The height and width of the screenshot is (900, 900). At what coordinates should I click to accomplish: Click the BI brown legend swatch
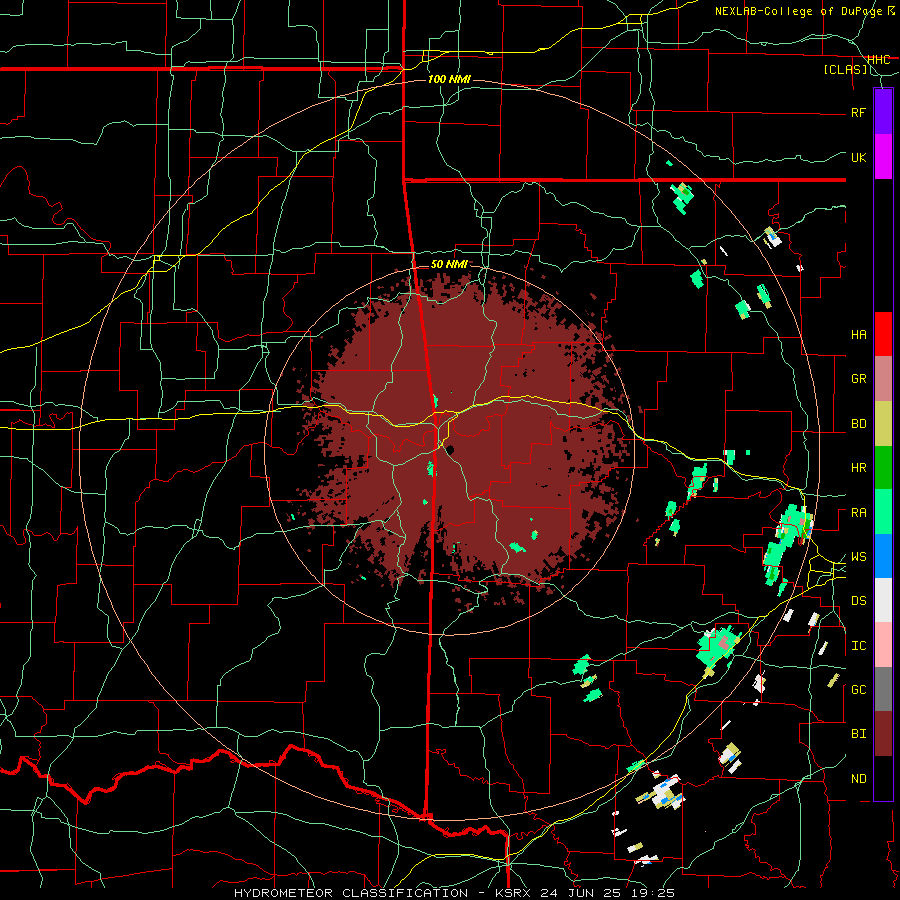(x=883, y=734)
